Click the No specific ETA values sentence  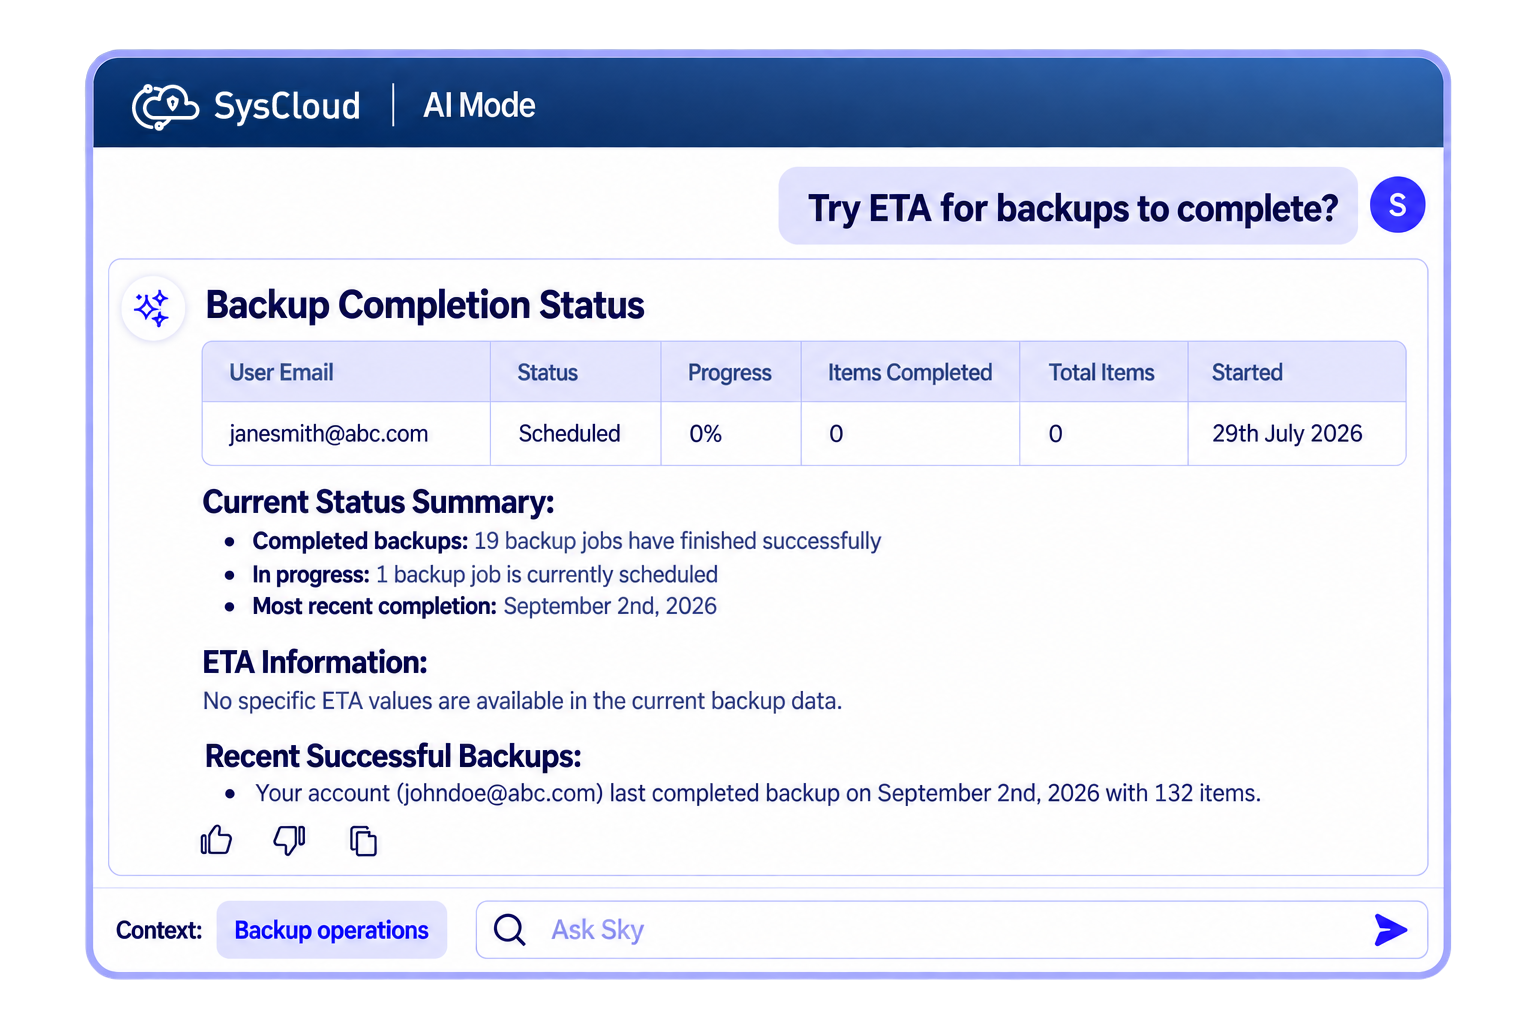[x=522, y=701]
